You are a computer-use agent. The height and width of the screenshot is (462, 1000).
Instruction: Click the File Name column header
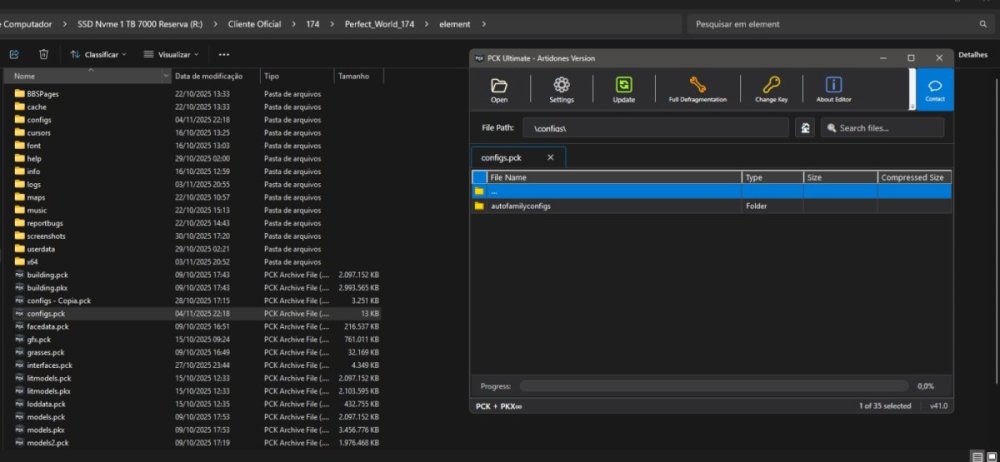coord(612,177)
